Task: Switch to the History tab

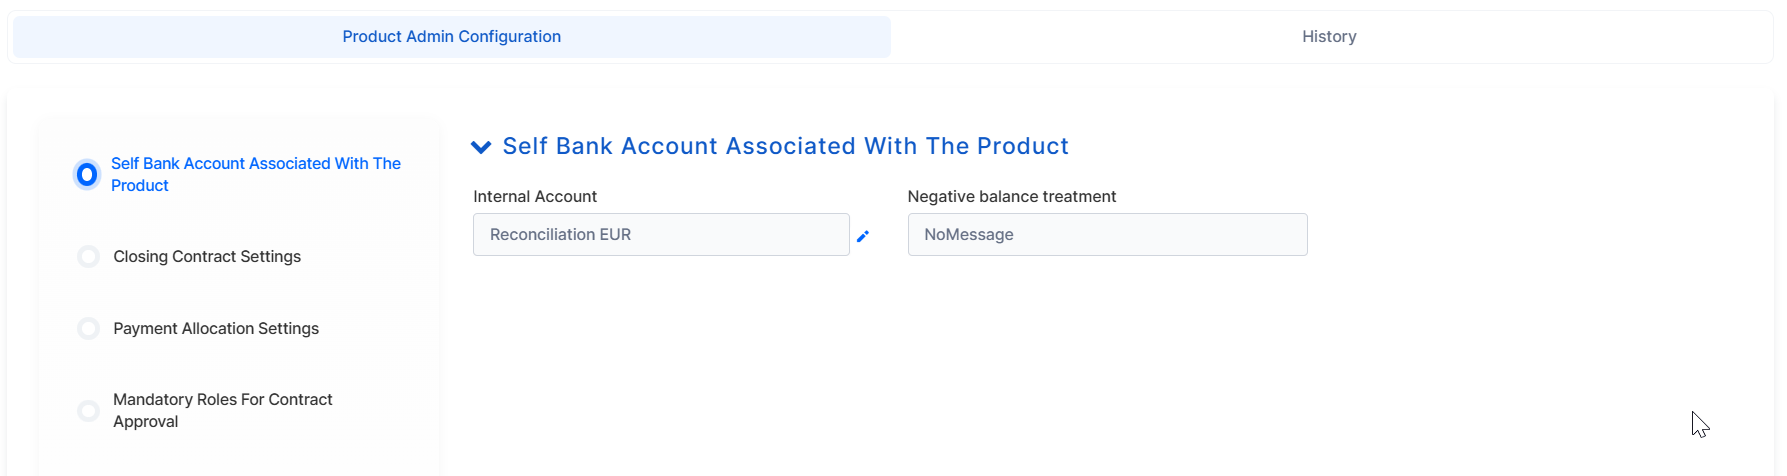Action: click(x=1329, y=36)
